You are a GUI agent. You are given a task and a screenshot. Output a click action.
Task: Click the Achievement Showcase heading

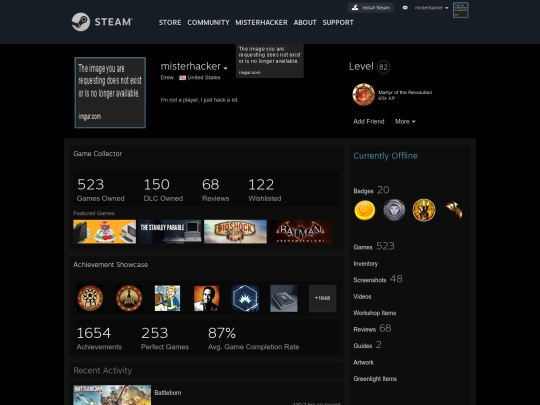tap(111, 264)
